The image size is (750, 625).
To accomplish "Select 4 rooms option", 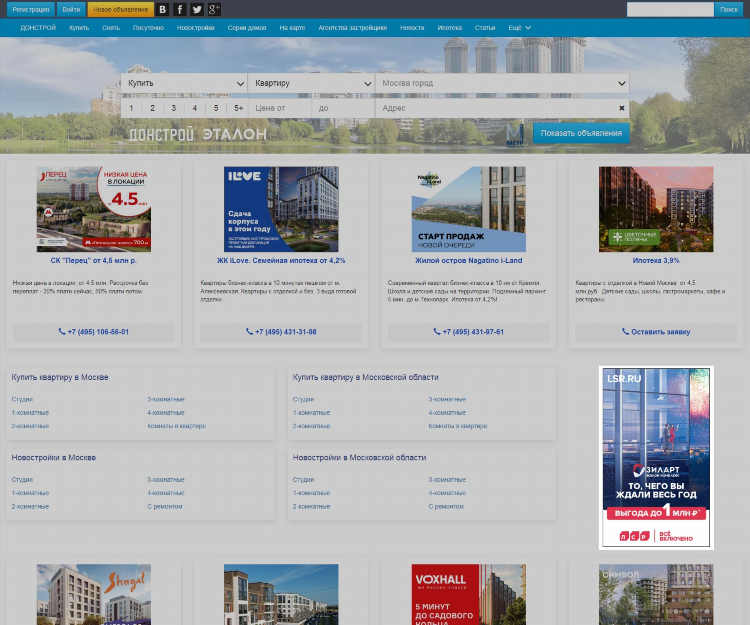I will point(195,108).
